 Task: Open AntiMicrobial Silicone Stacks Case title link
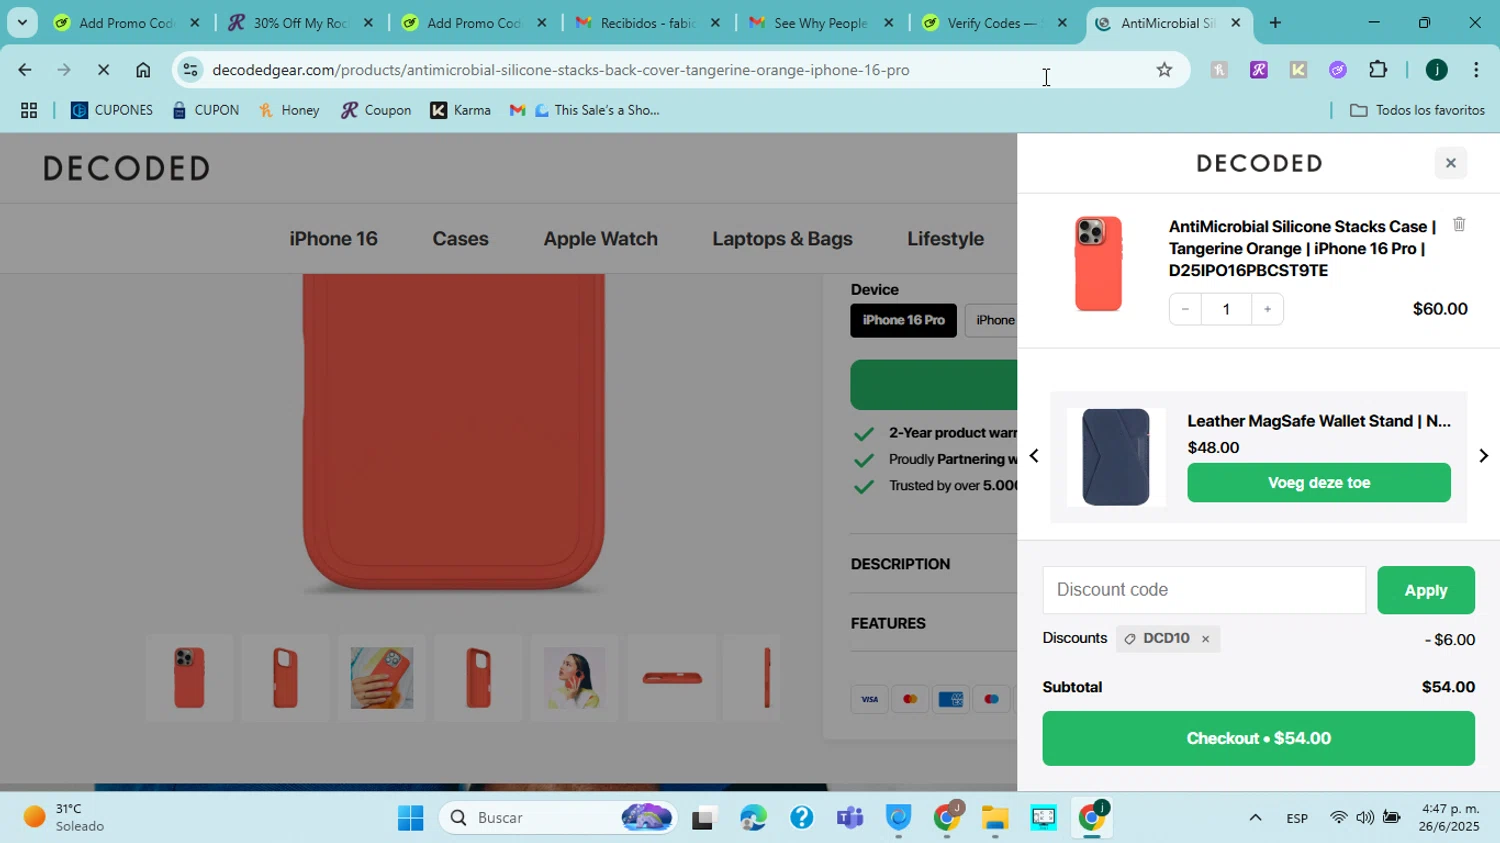pyautogui.click(x=1302, y=248)
